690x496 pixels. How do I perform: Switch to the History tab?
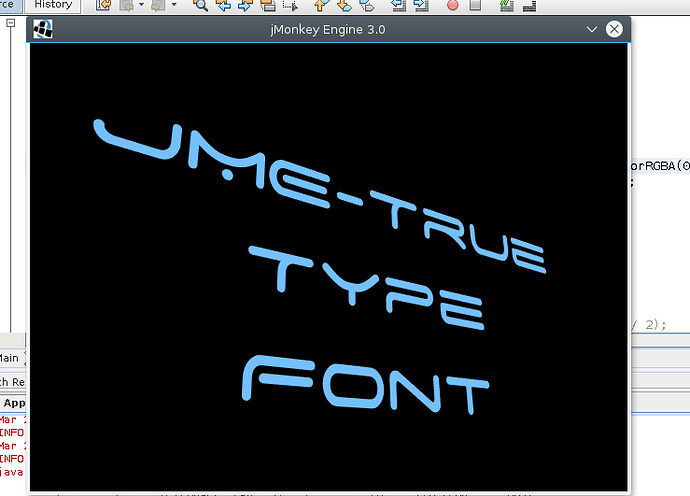tap(52, 4)
